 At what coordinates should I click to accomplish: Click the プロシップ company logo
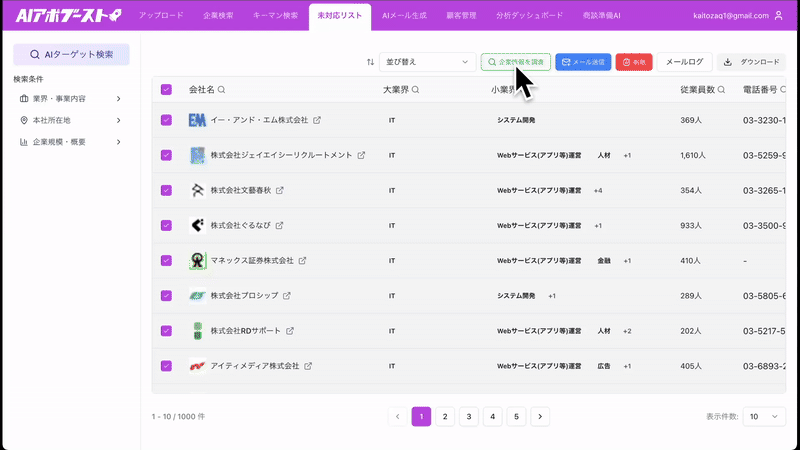tap(197, 296)
